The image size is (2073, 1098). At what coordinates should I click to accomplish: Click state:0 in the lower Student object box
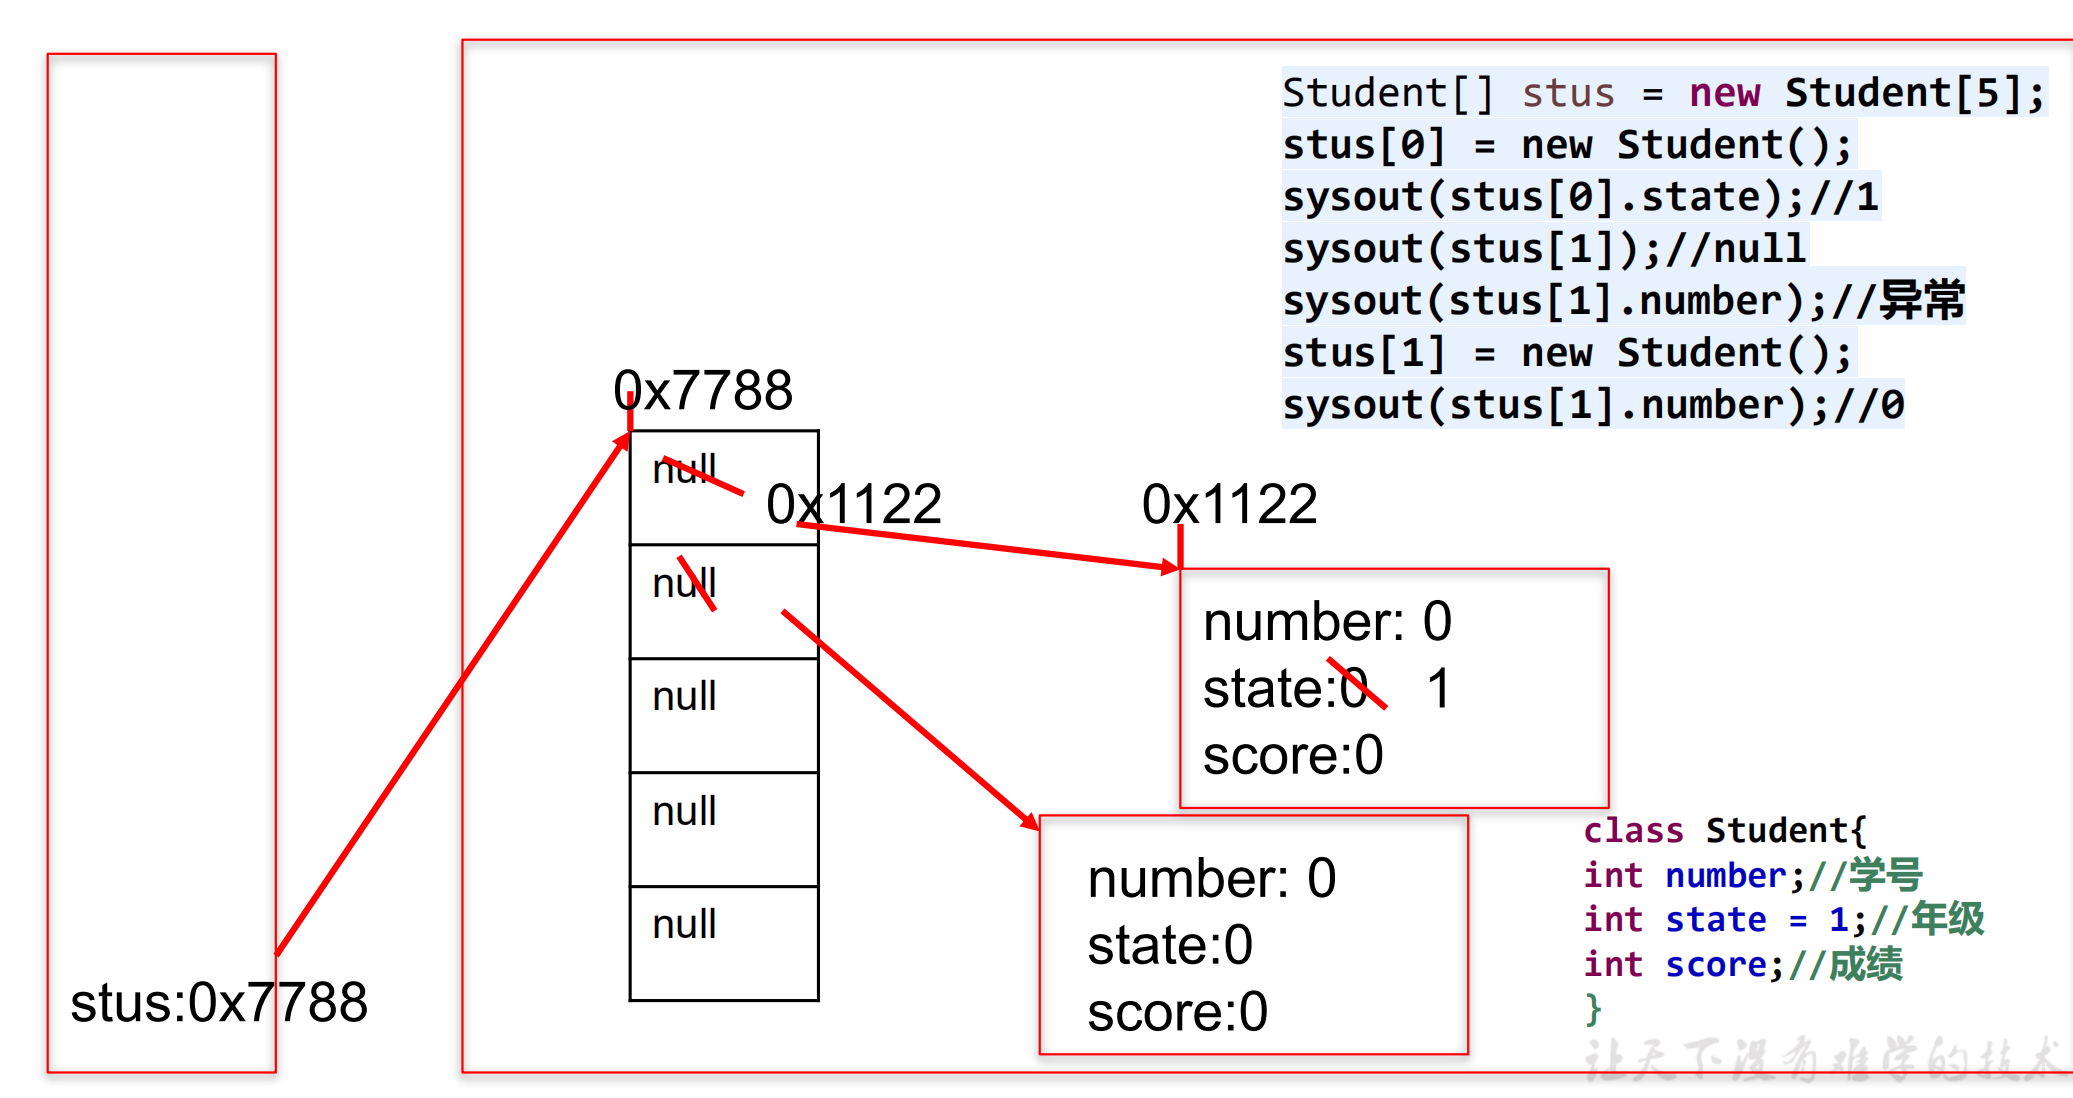click(1170, 946)
